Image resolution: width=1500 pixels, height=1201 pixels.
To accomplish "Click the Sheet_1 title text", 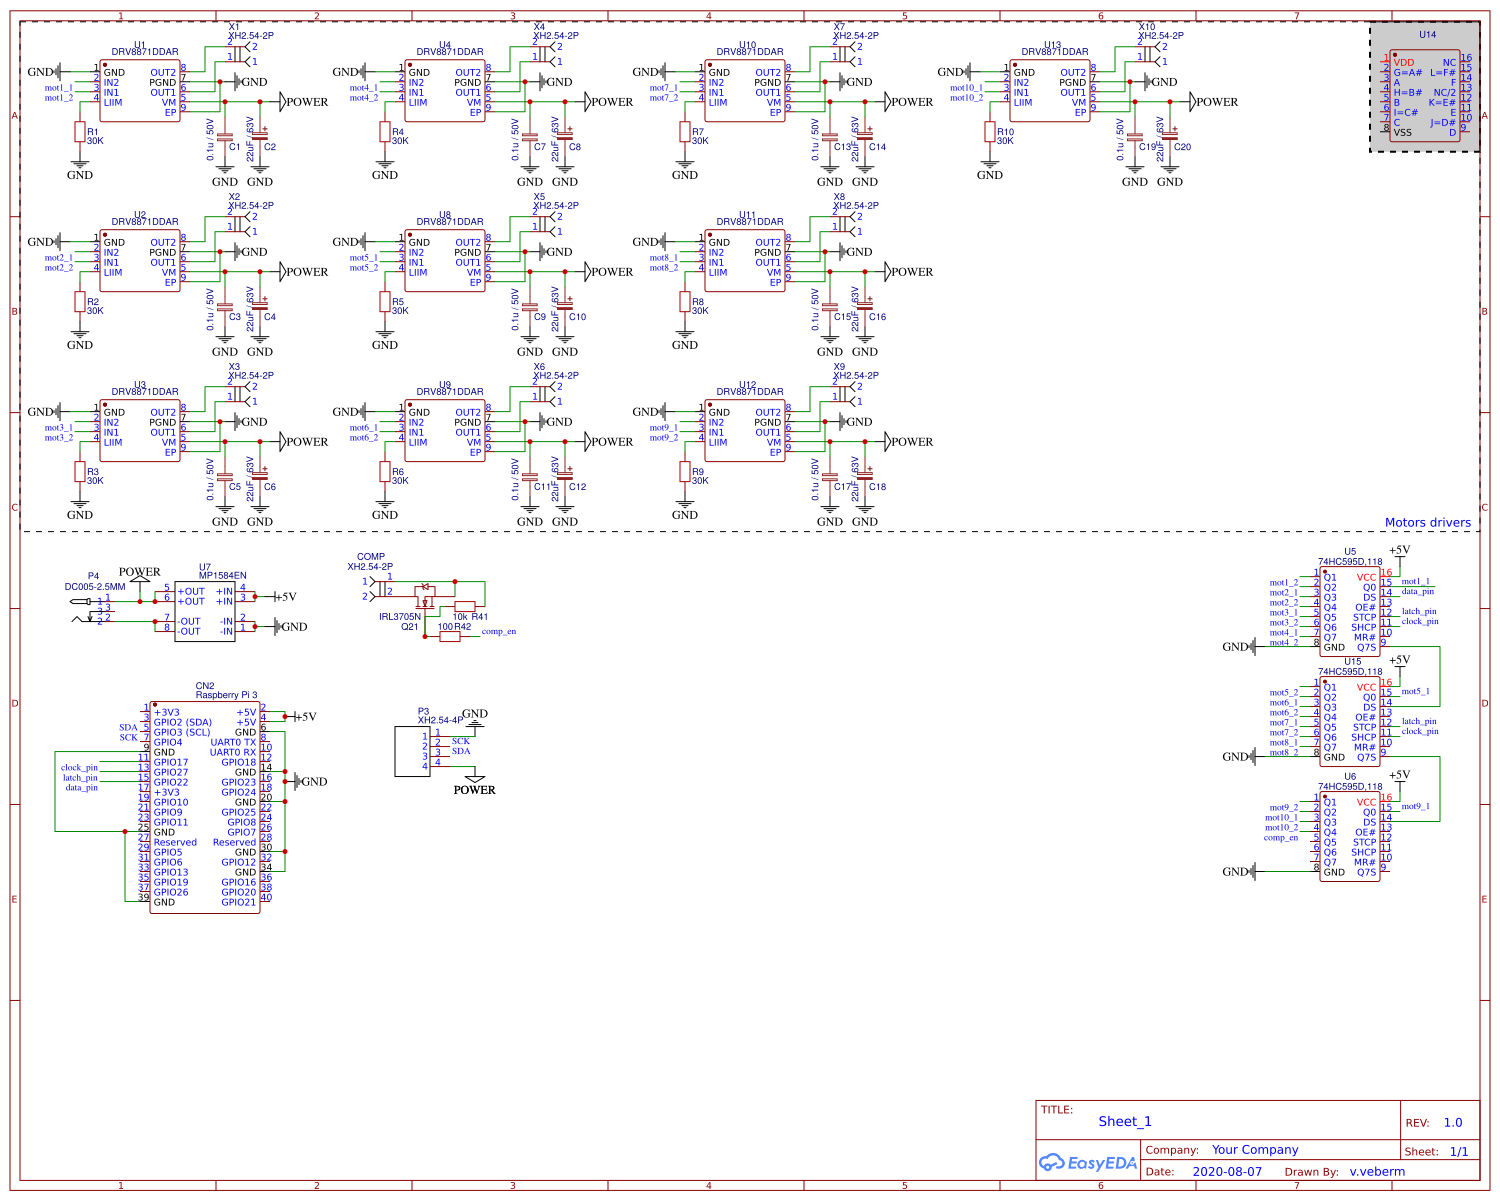I will click(1125, 1121).
